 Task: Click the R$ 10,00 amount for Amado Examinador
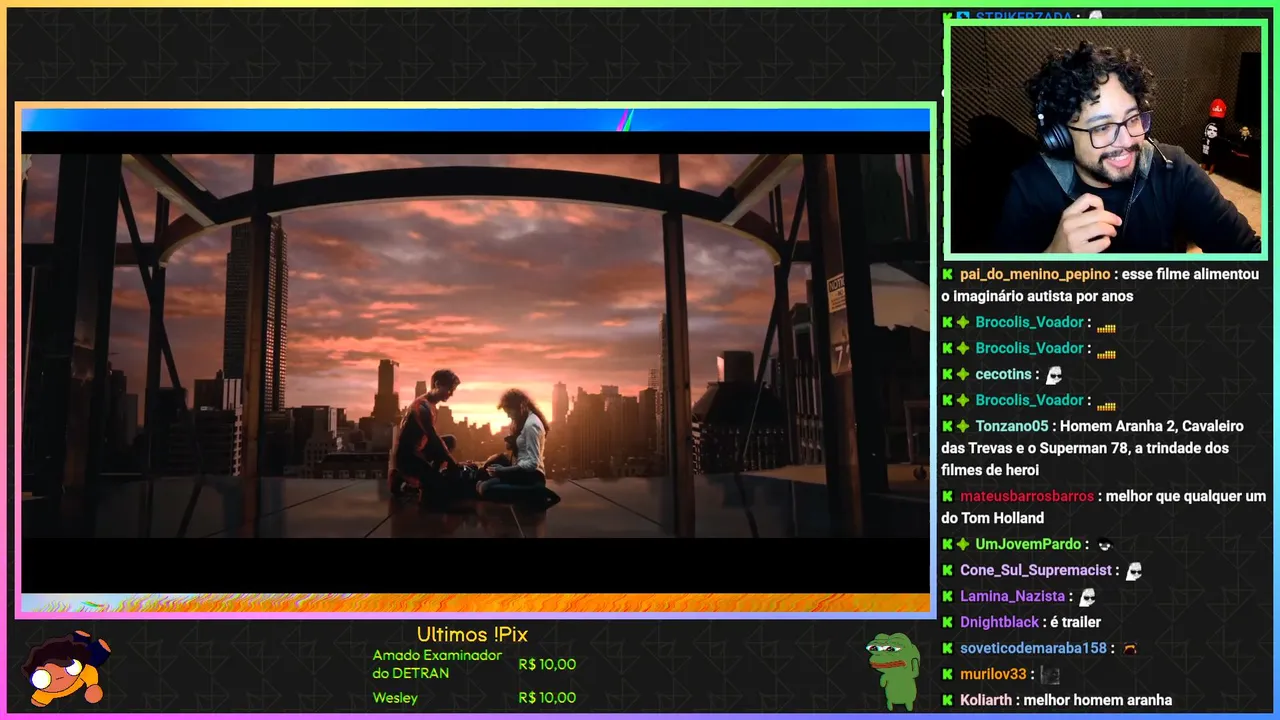tap(547, 664)
